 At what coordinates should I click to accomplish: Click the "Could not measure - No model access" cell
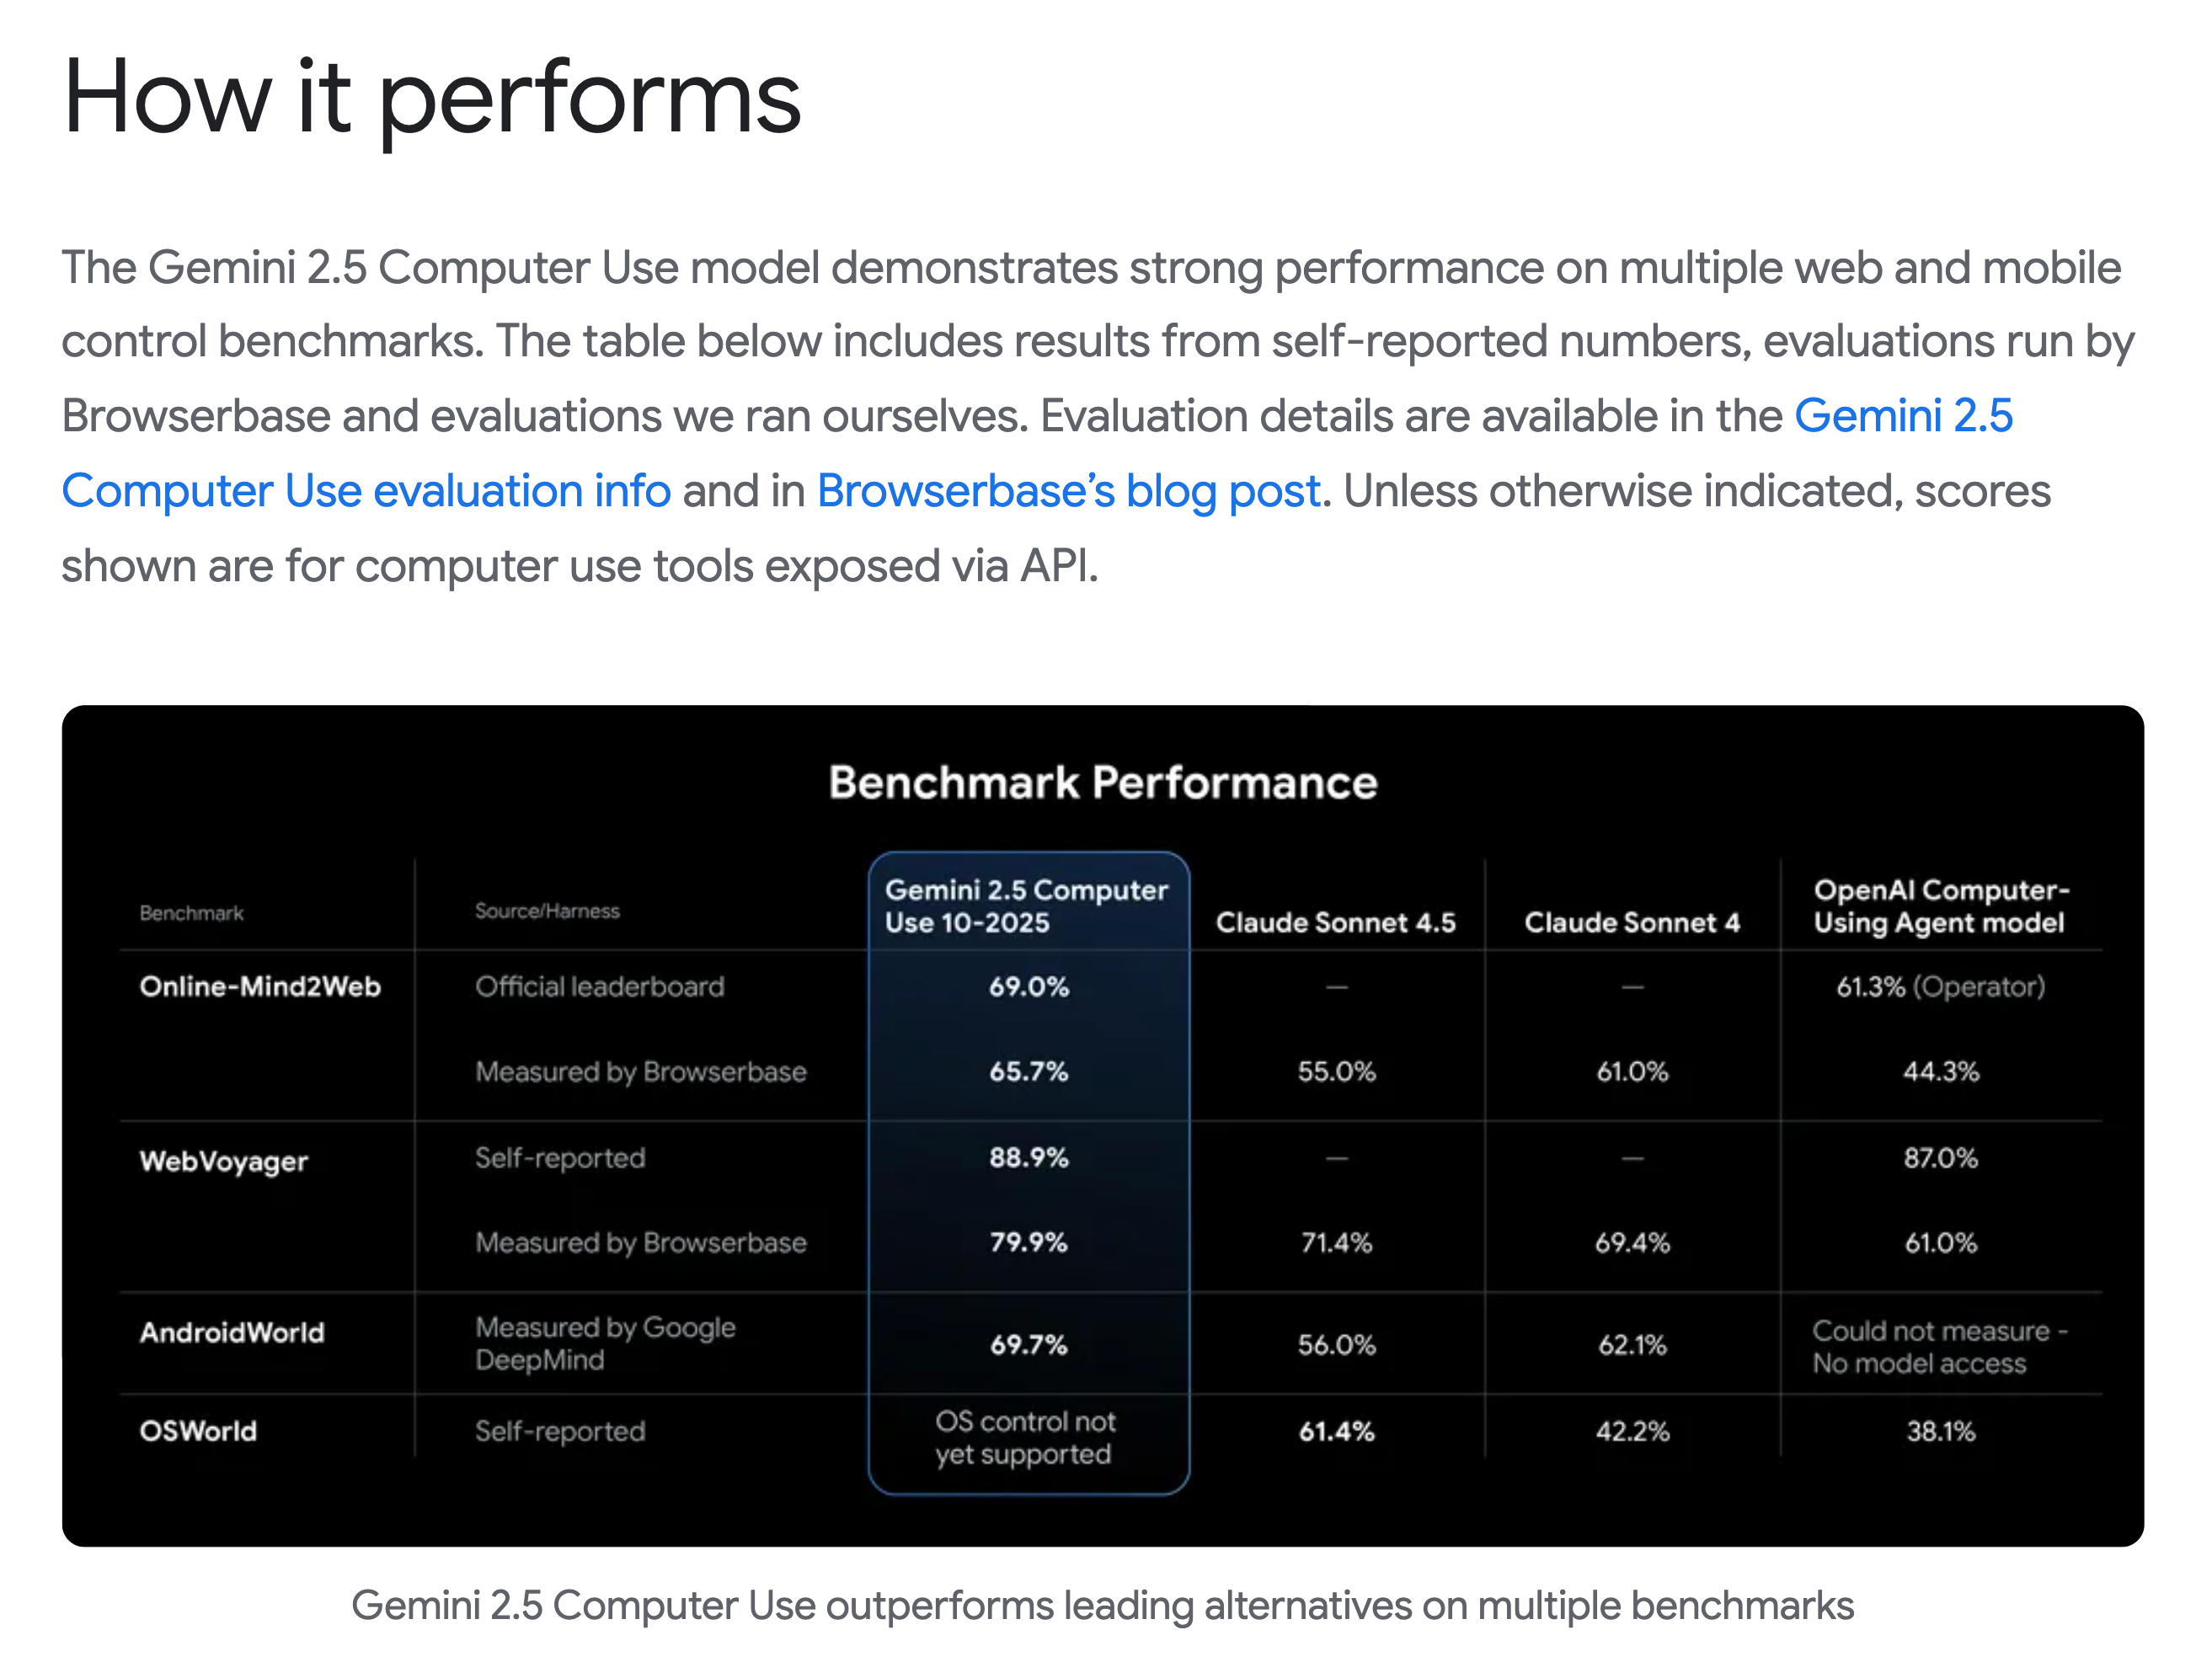pos(1938,1347)
